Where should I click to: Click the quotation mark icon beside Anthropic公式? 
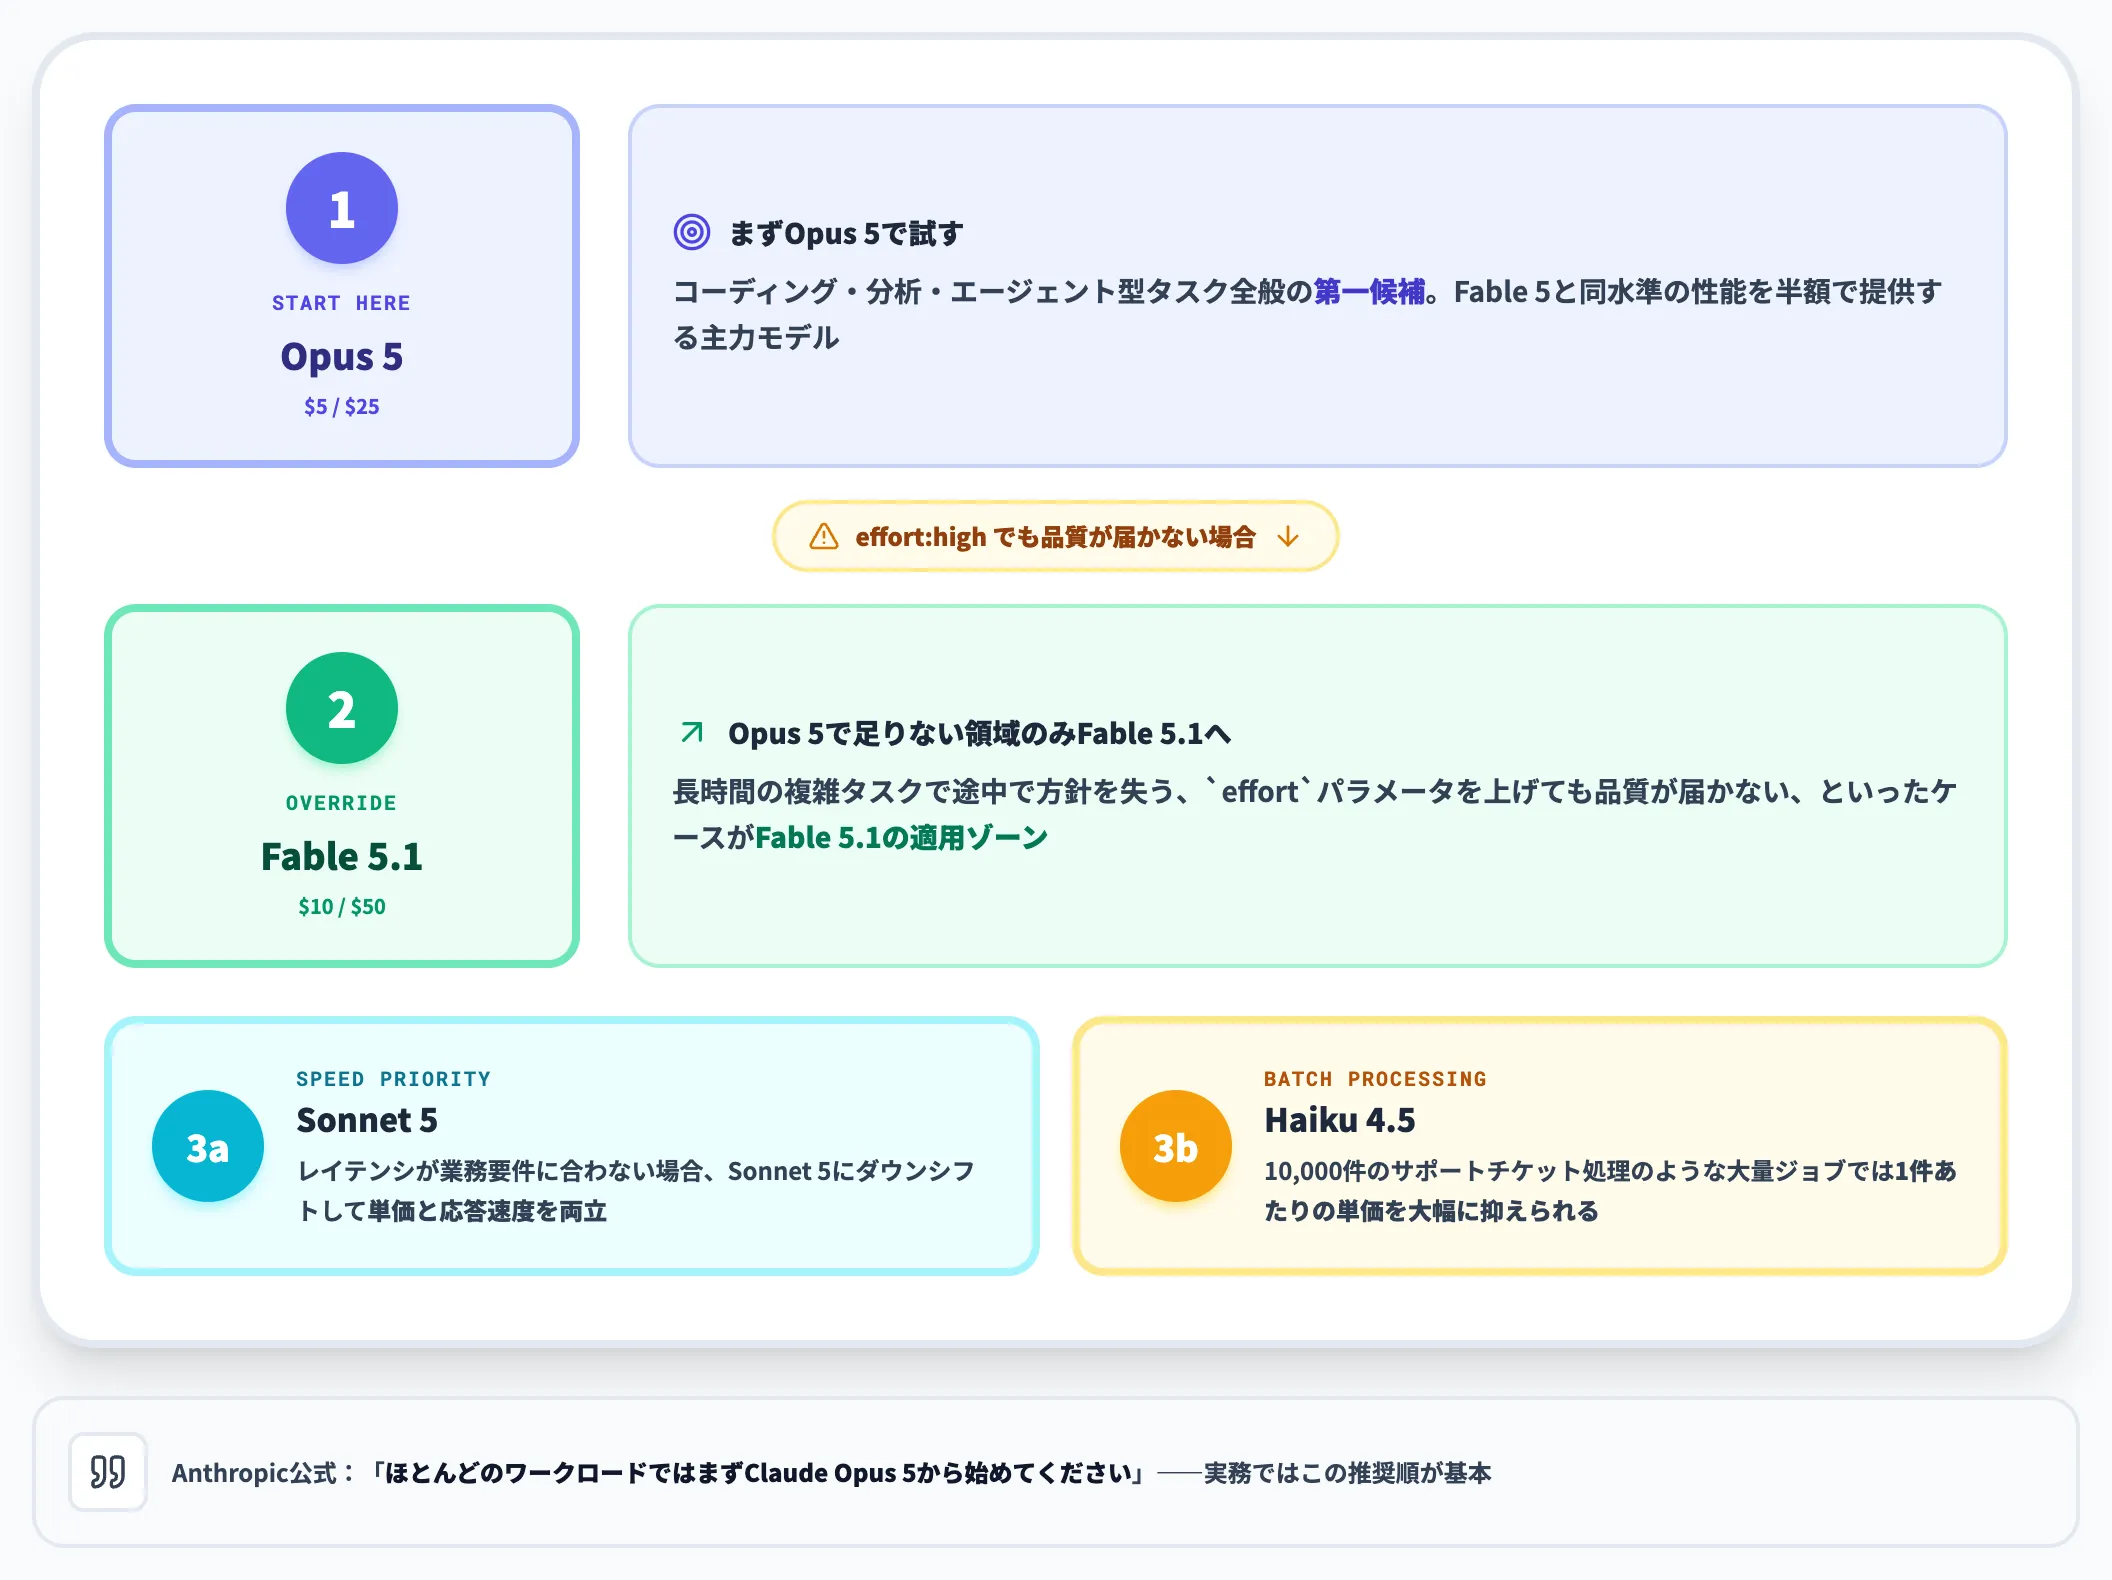[x=108, y=1472]
